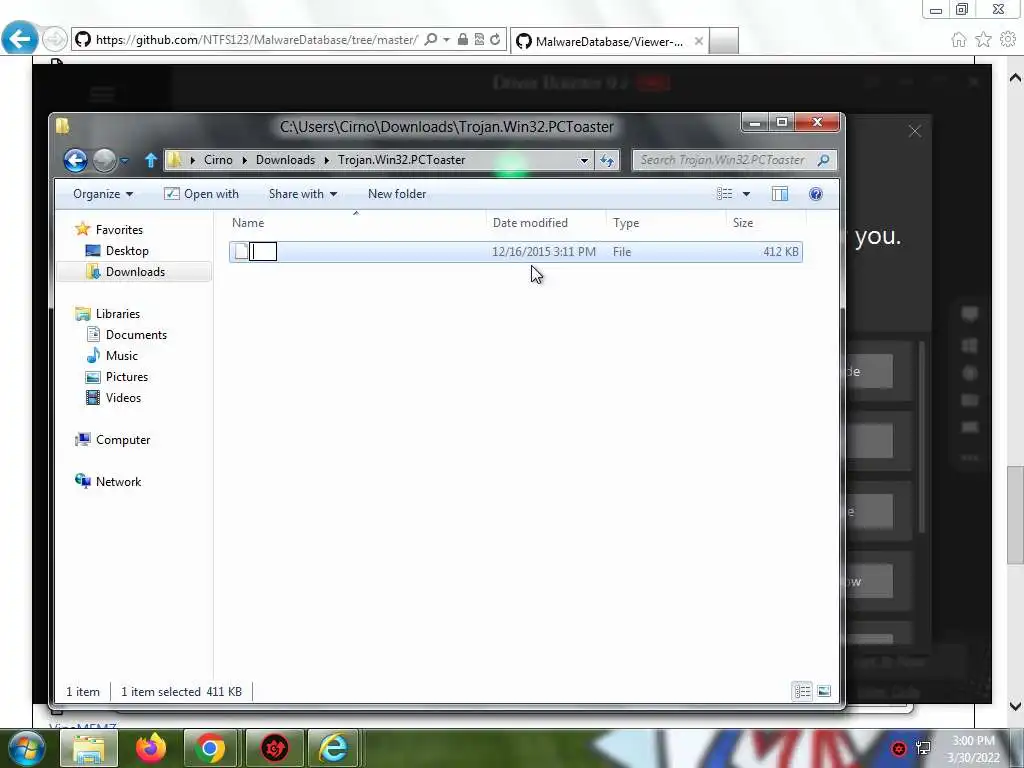Click the Cirno breadcrumb in address bar
This screenshot has width=1024, height=768.
218,160
